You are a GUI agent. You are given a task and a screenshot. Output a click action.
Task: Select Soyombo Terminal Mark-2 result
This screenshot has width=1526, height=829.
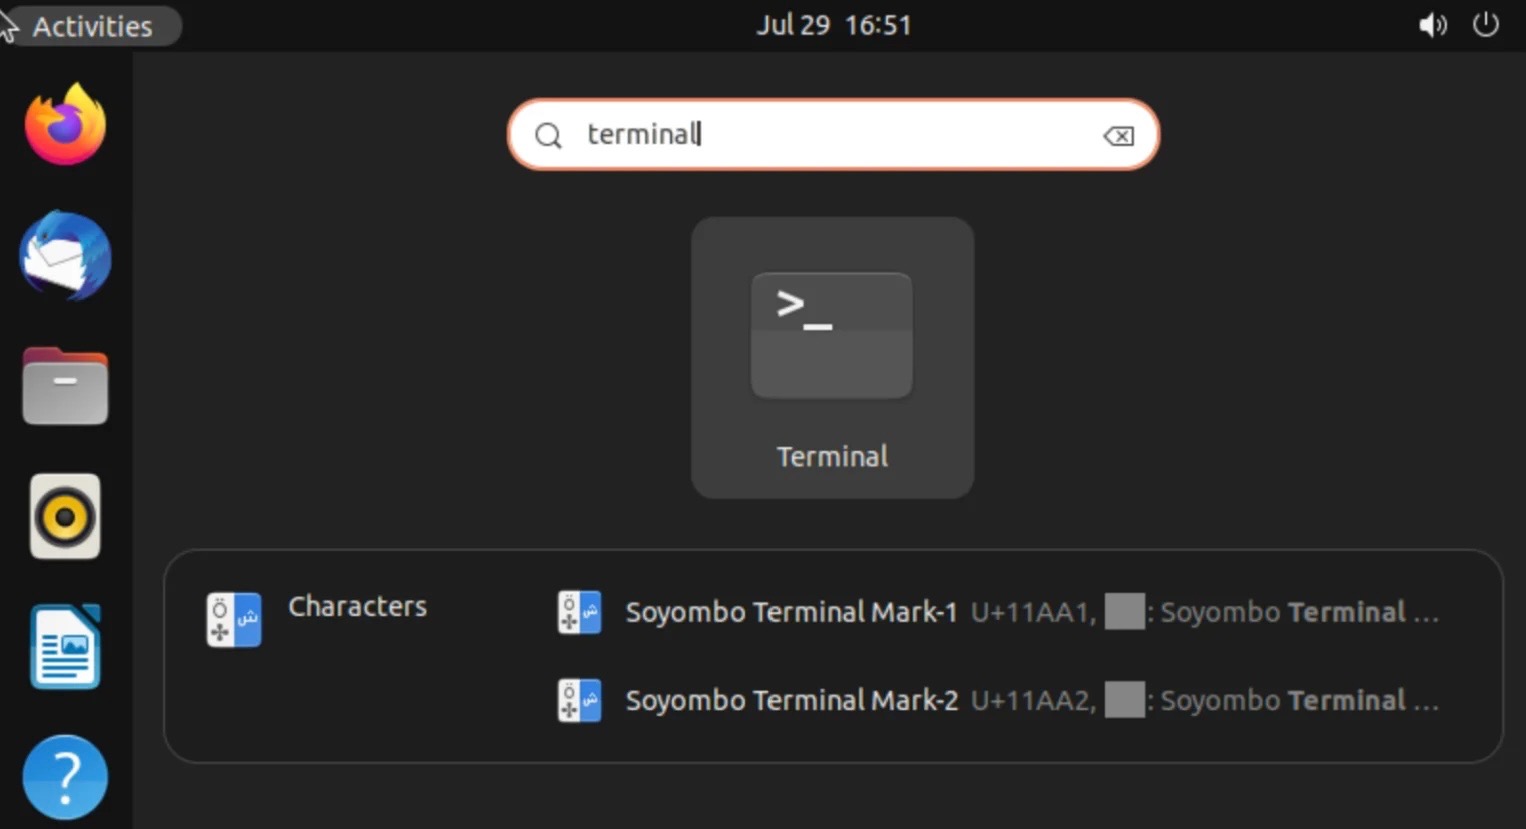click(790, 700)
